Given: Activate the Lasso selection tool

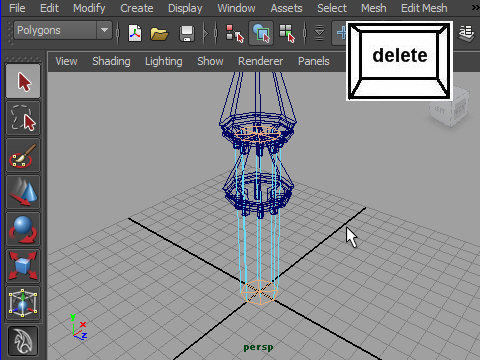Looking at the screenshot, I should coord(23,118).
